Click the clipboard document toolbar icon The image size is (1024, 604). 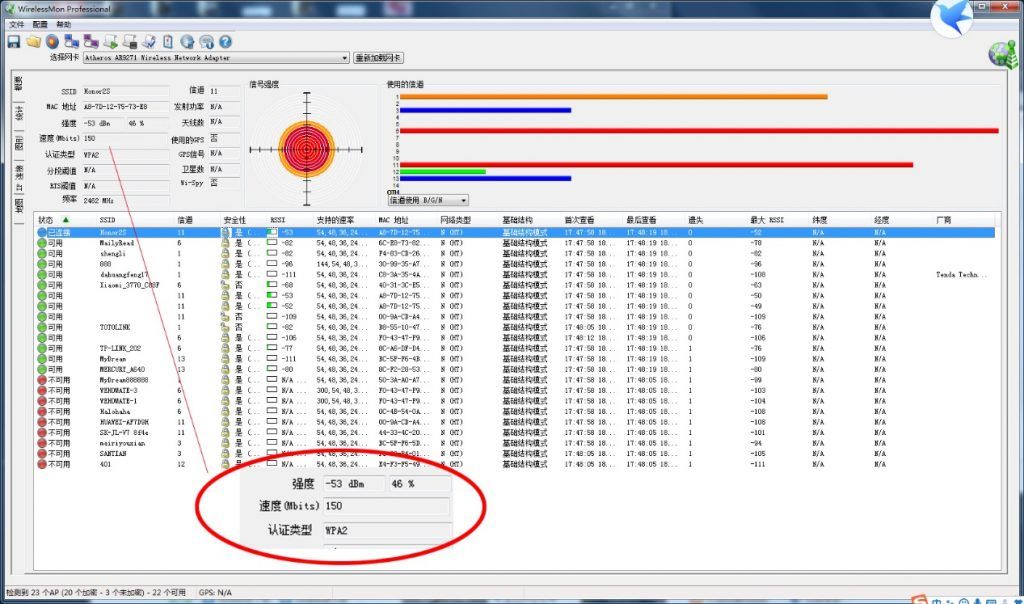168,42
